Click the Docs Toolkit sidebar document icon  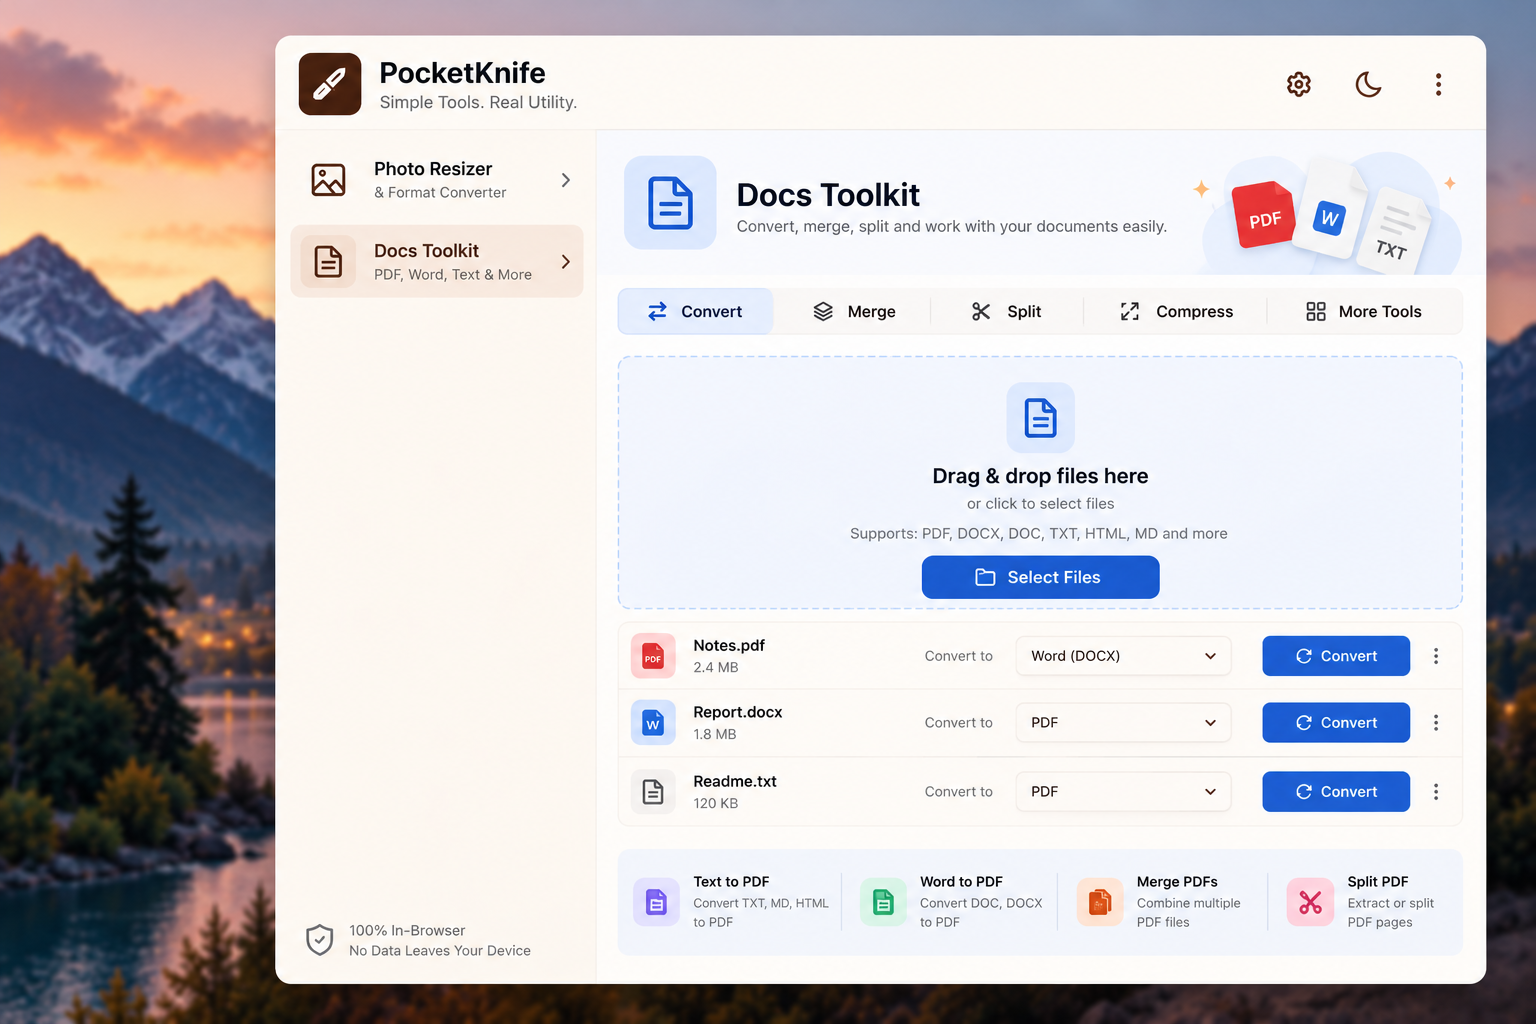(x=328, y=262)
